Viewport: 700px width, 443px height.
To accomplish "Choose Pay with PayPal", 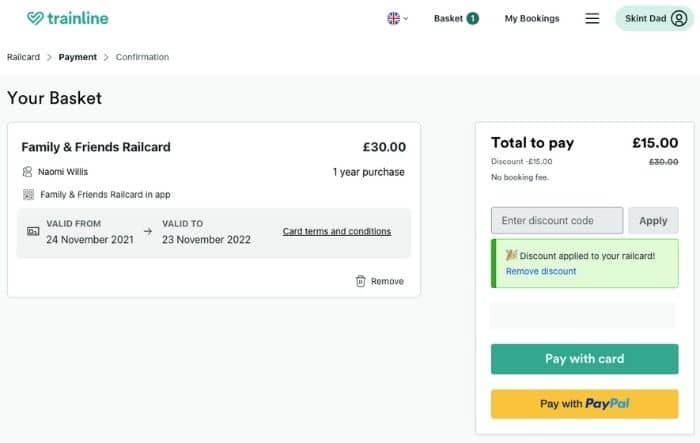I will pos(584,404).
